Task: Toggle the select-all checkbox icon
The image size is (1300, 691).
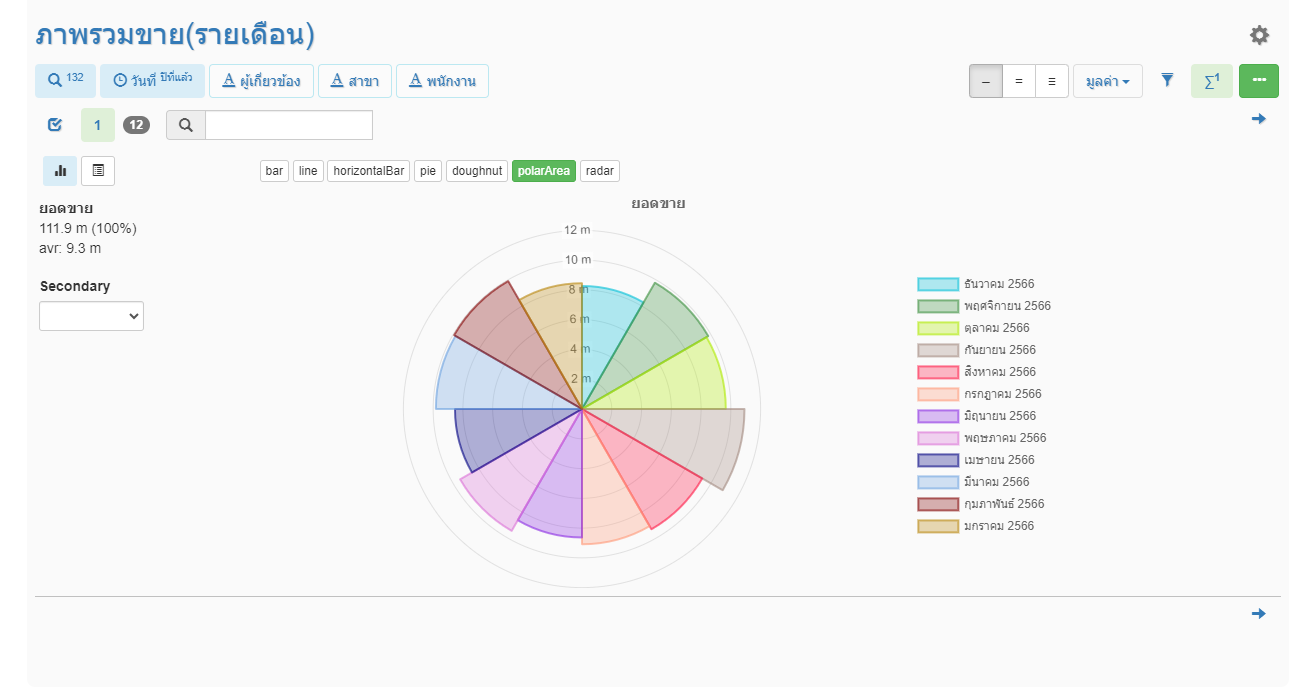Action: [55, 125]
